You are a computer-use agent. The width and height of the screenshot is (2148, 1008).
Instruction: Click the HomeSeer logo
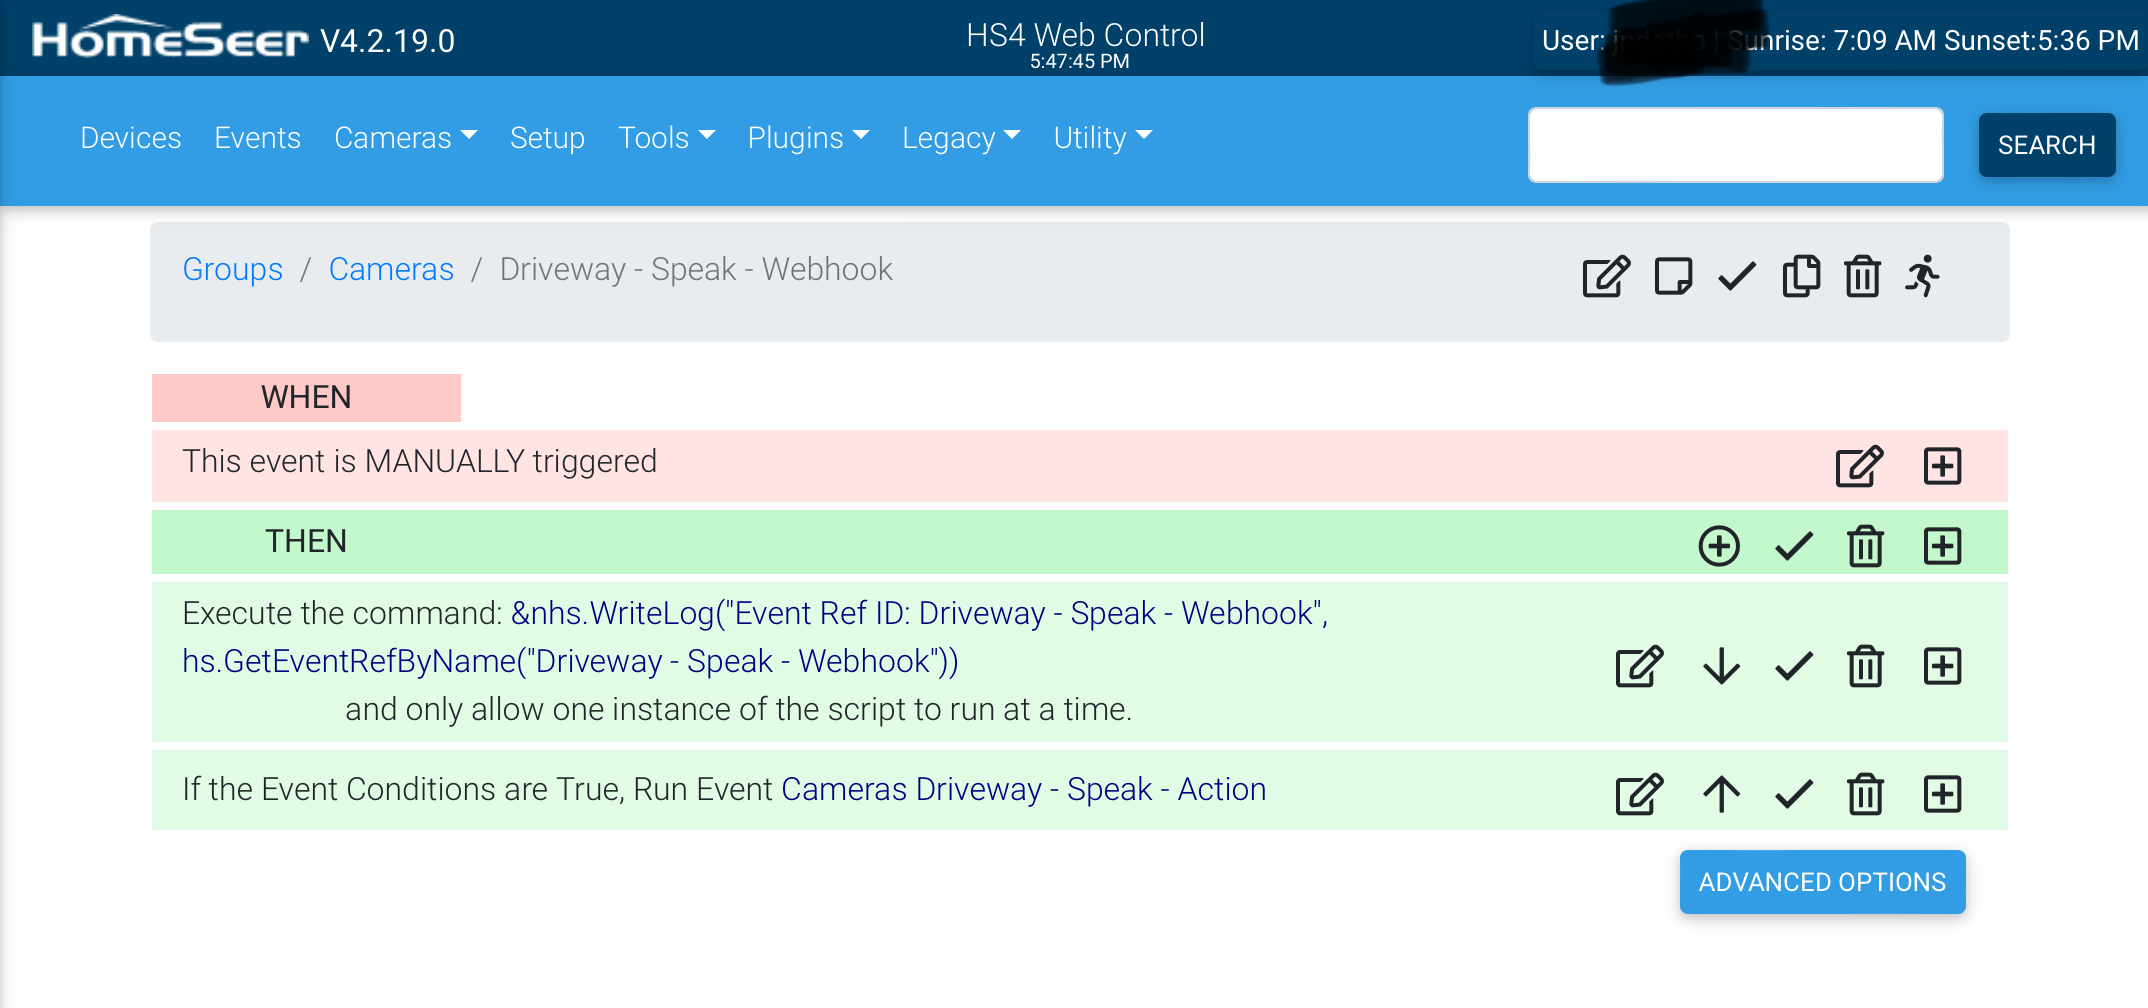(x=170, y=38)
